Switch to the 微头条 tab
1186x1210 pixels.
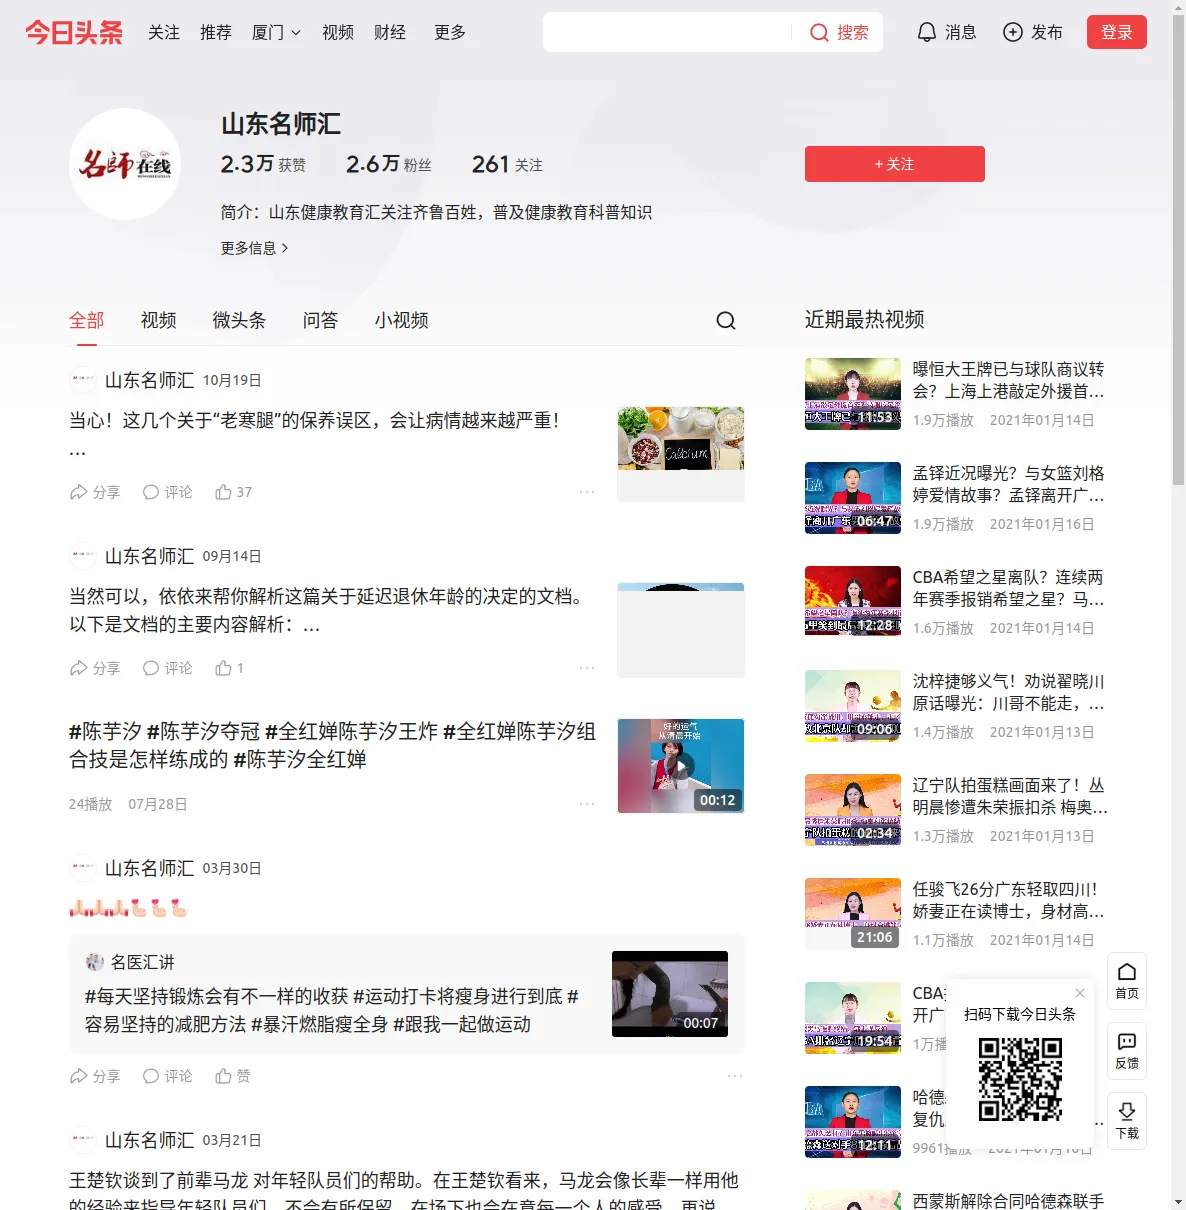[240, 320]
